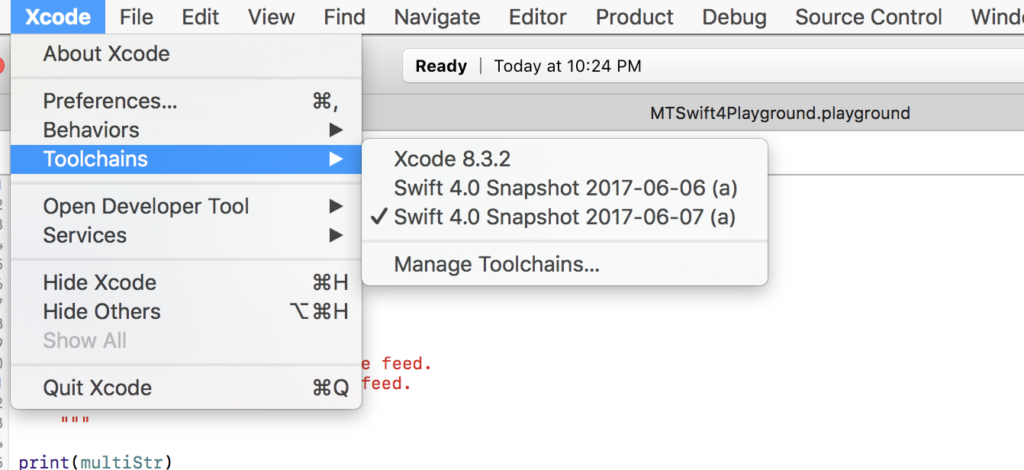The width and height of the screenshot is (1024, 470).
Task: Select checked Swift 4.0 Snapshot 2017-06-07 toolchain
Action: (565, 217)
